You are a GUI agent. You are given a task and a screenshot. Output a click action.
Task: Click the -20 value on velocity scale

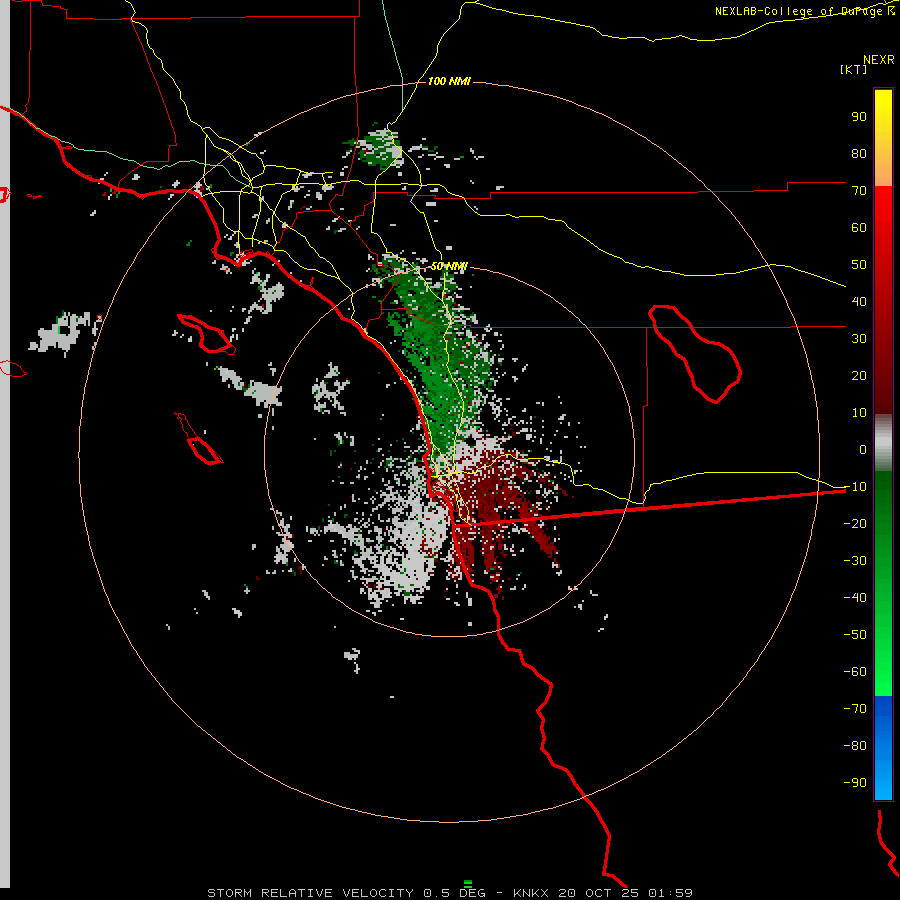(855, 524)
